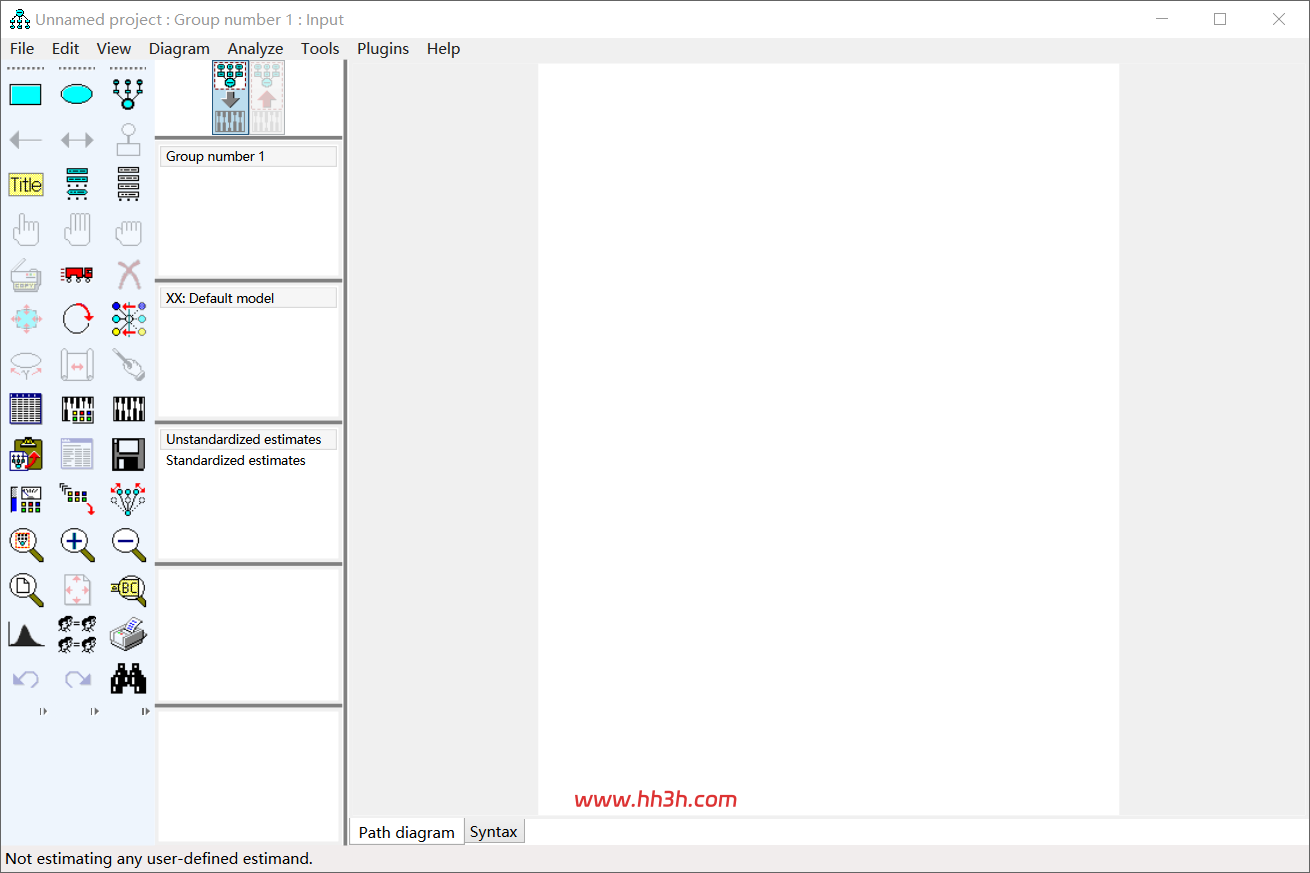The width and height of the screenshot is (1310, 873).
Task: Select the draw observed variable rectangle tool
Action: (25, 95)
